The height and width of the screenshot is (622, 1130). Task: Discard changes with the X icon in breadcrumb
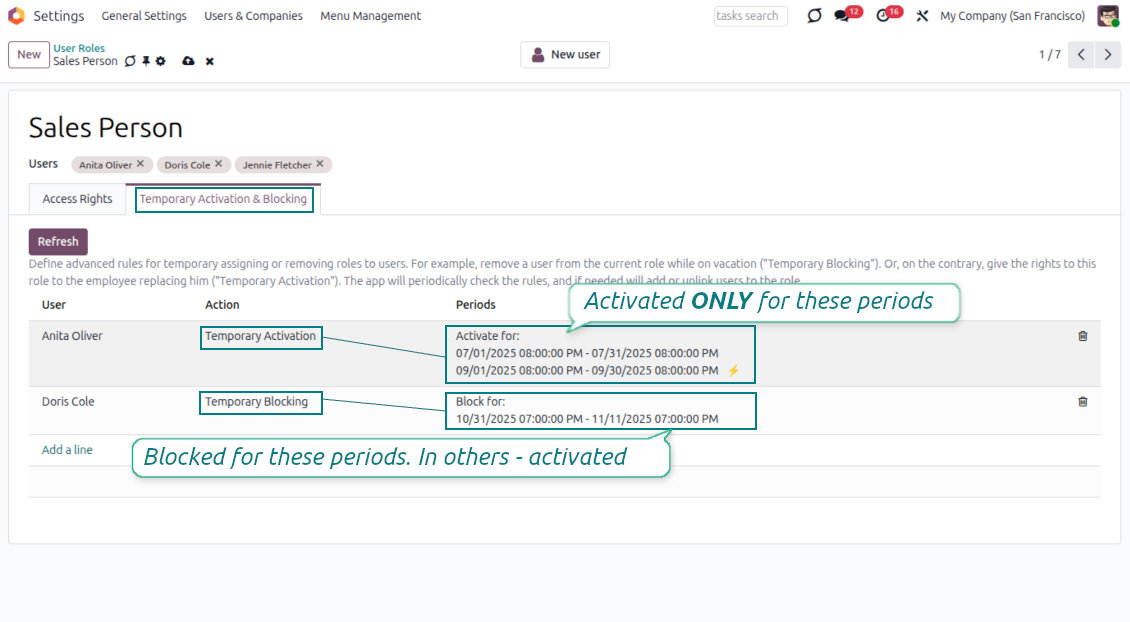(x=210, y=62)
